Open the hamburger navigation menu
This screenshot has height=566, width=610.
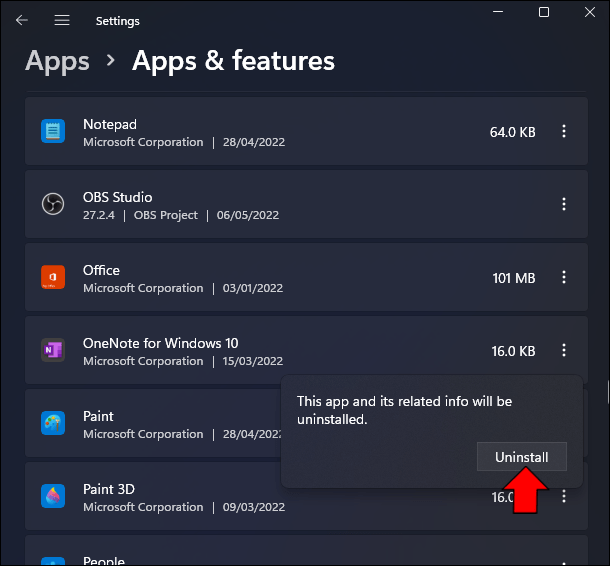[62, 20]
